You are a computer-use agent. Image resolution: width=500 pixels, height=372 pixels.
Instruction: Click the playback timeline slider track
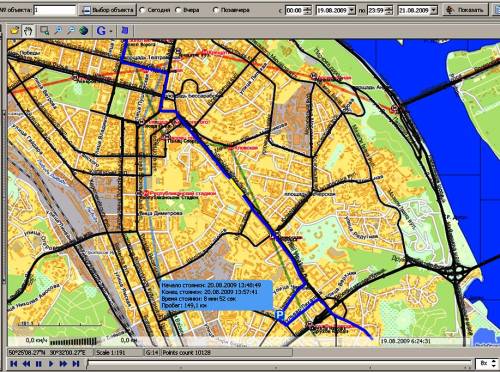(279, 363)
